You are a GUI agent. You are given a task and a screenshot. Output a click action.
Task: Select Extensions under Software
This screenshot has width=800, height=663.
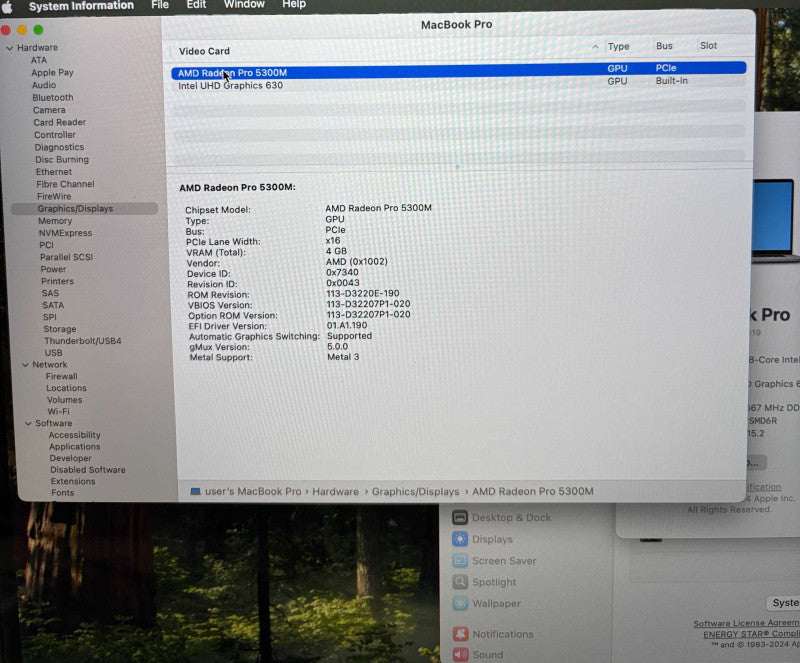point(72,482)
